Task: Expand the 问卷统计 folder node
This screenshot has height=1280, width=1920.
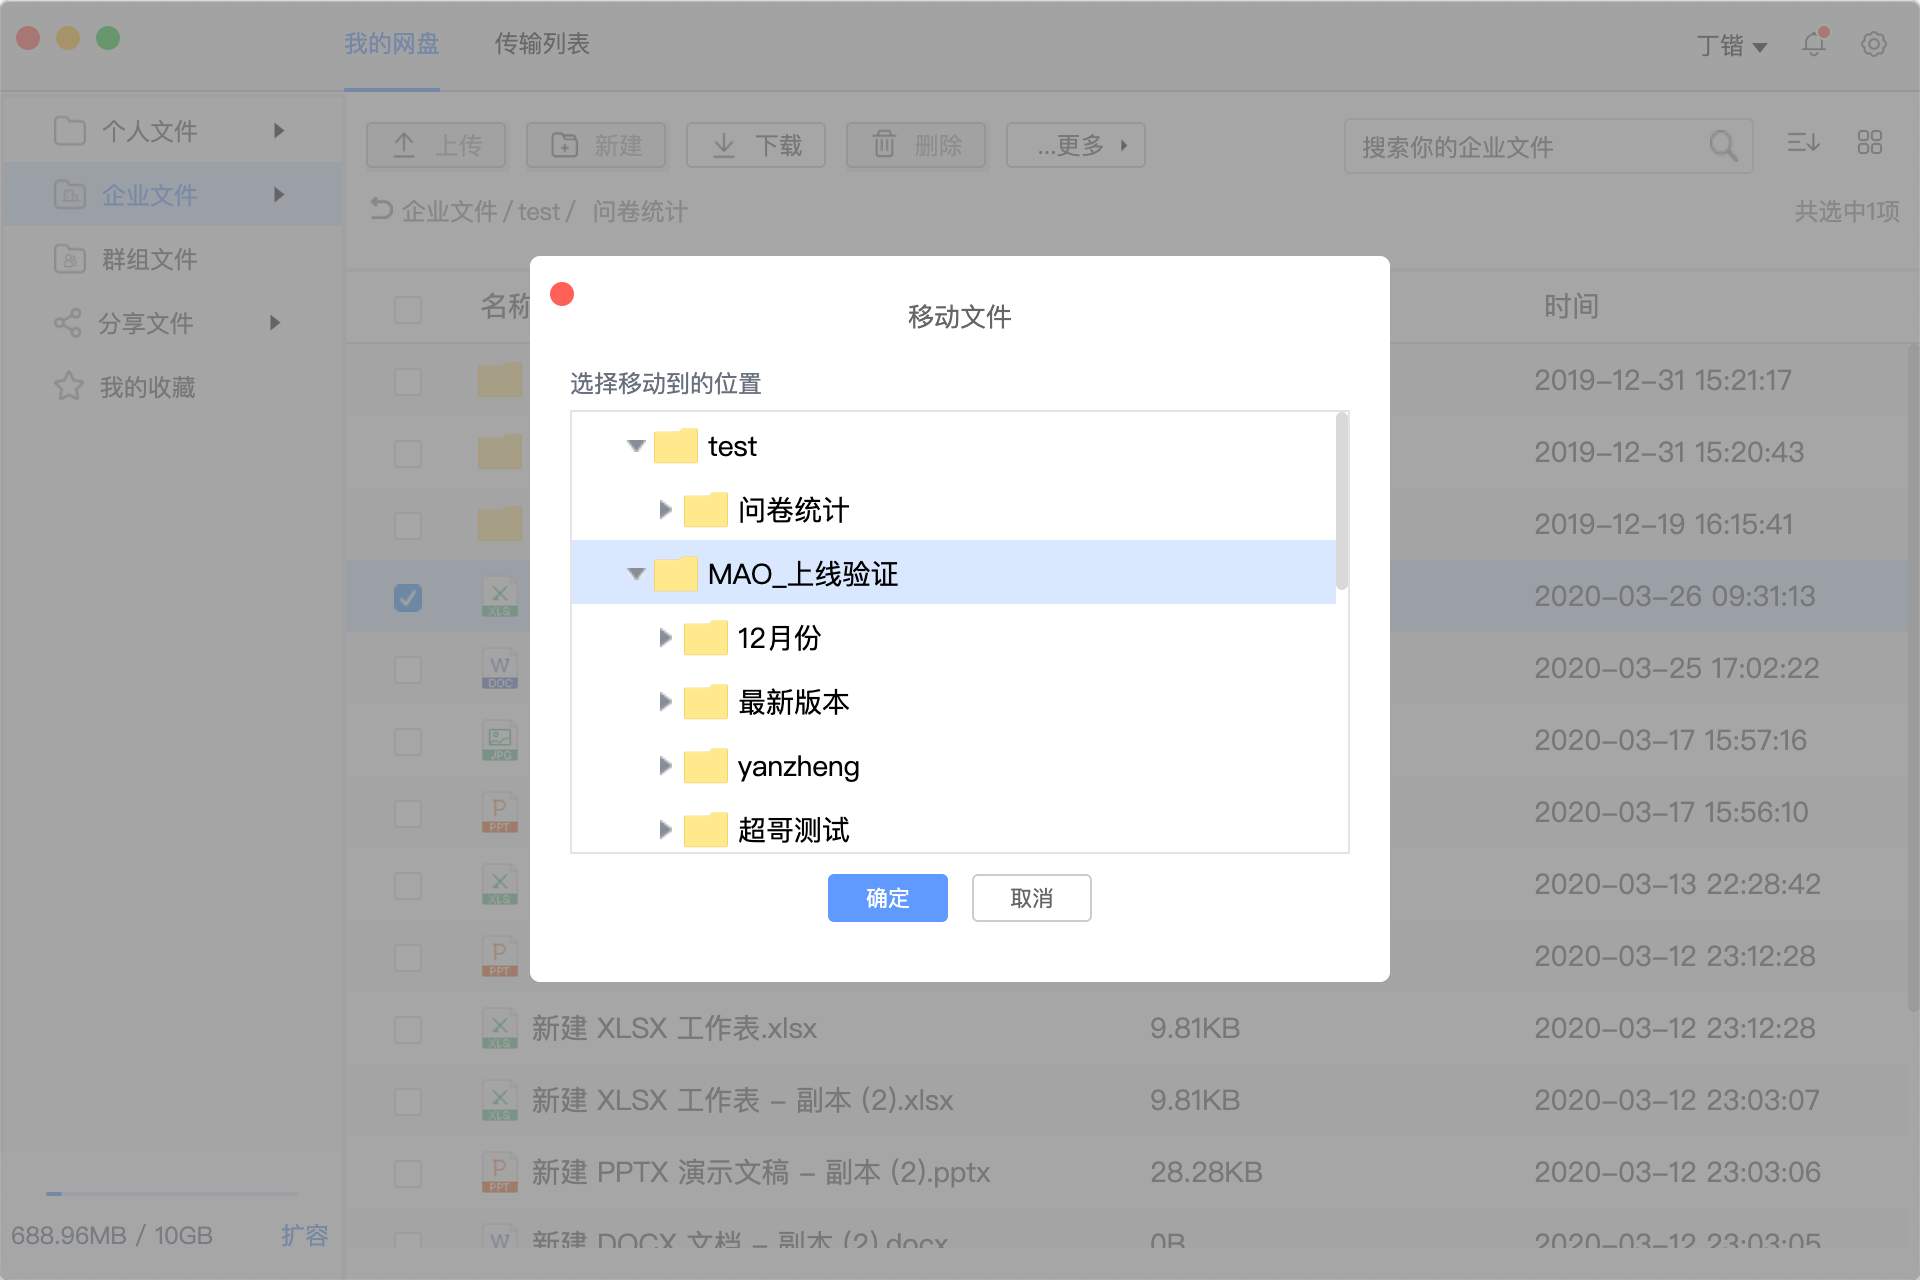Action: click(665, 510)
